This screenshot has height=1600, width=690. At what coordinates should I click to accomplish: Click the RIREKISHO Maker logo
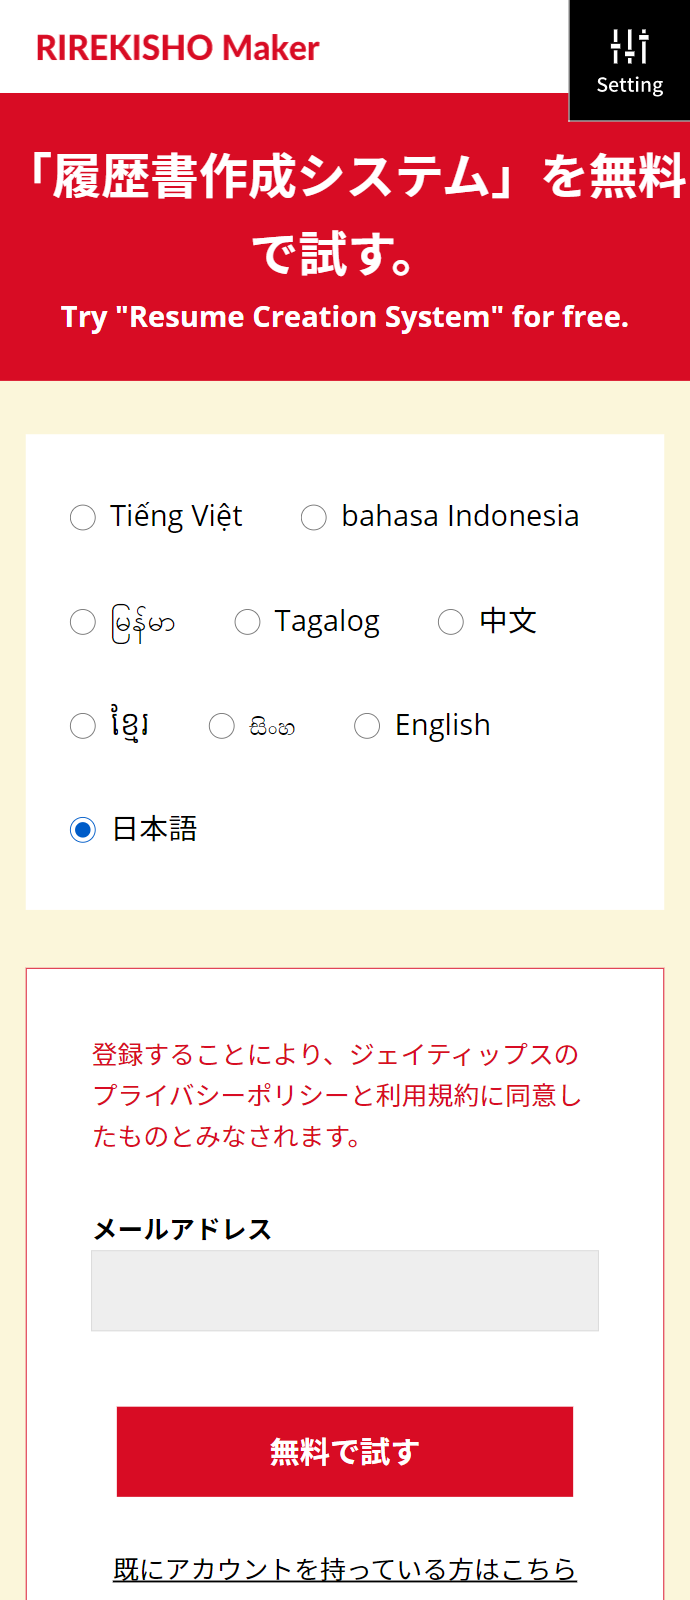tap(178, 48)
